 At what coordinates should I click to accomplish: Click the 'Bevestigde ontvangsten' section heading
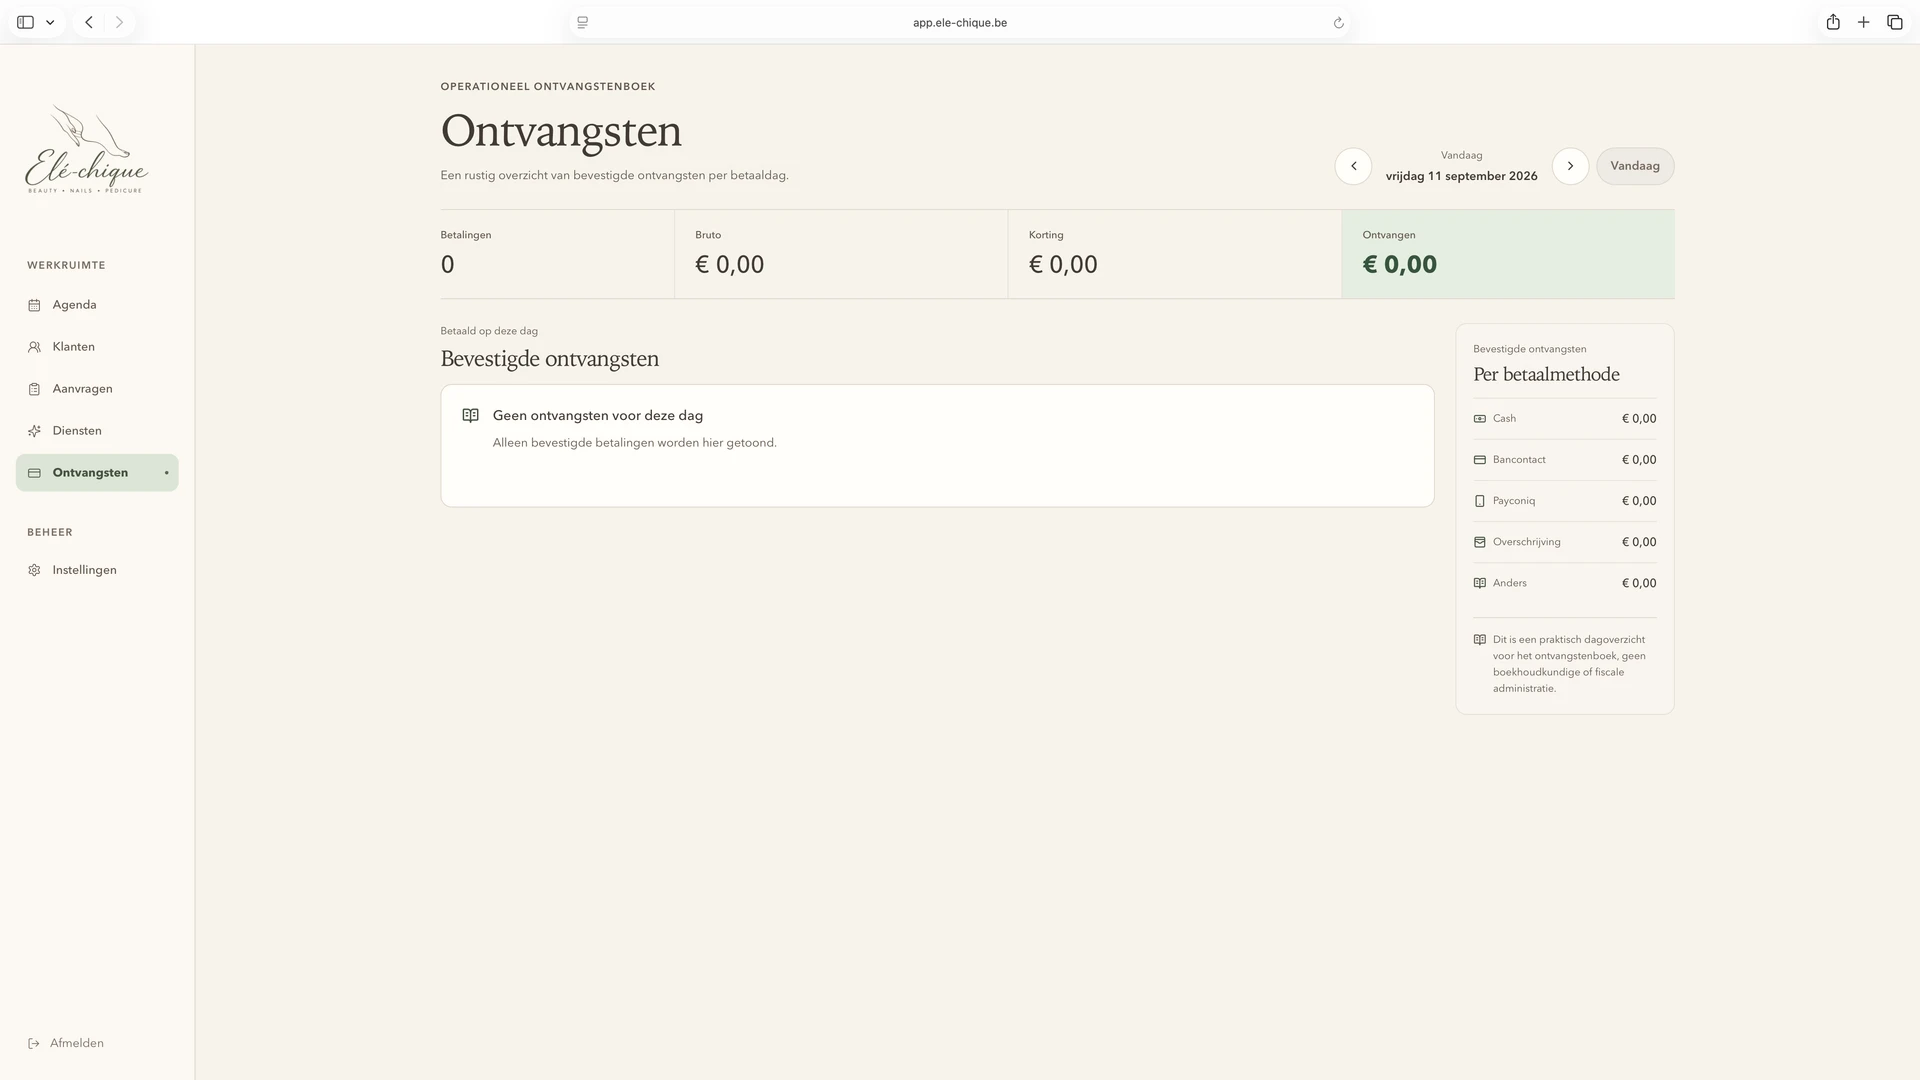tap(549, 359)
